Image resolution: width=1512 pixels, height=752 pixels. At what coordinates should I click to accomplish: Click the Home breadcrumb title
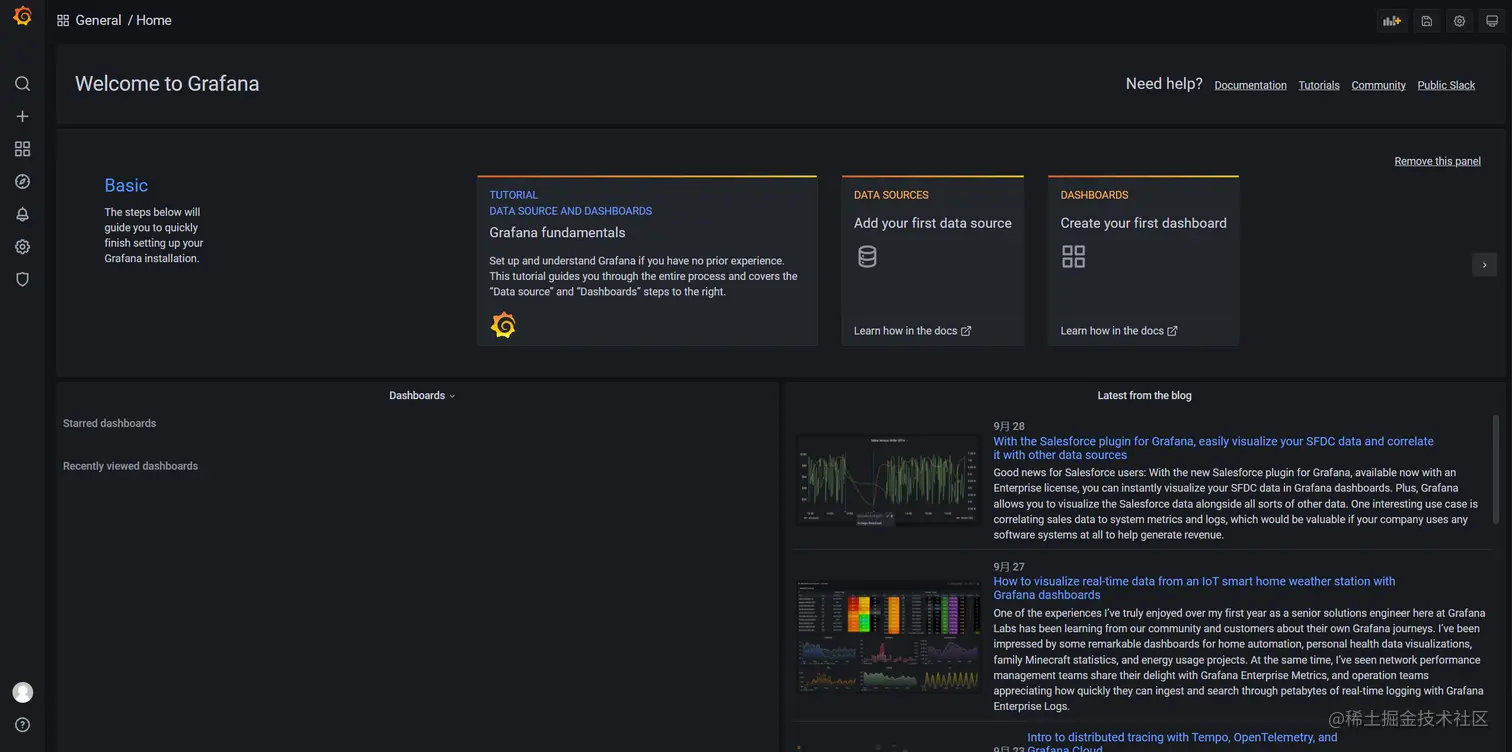coord(154,20)
